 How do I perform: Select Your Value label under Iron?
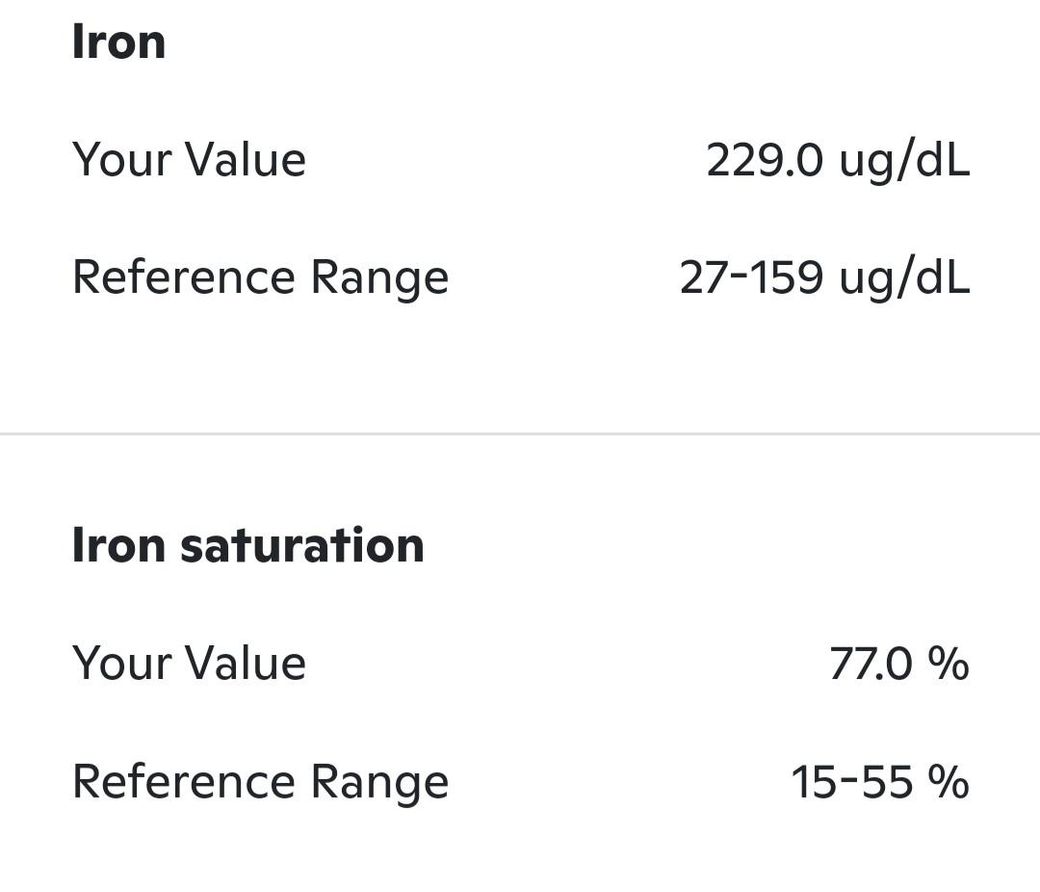[x=188, y=160]
